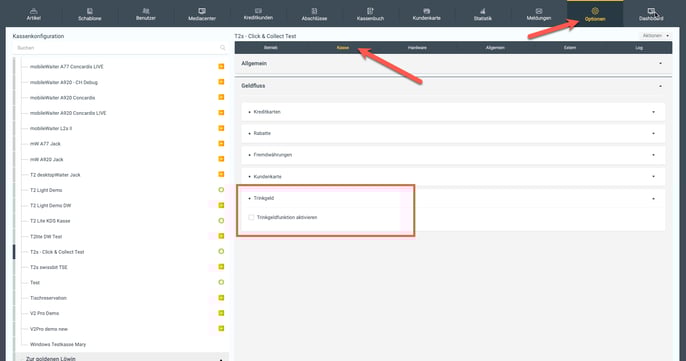Image resolution: width=686 pixels, height=361 pixels.
Task: Expand the Fremdwährungen panel
Action: (x=654, y=155)
